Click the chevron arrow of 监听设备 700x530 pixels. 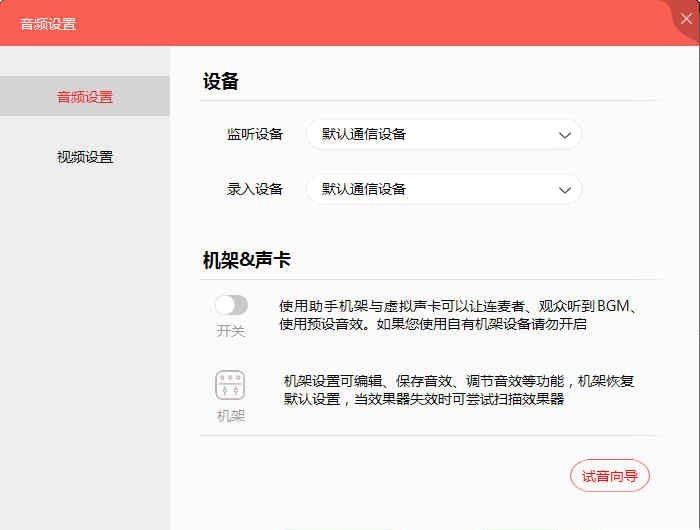(565, 135)
